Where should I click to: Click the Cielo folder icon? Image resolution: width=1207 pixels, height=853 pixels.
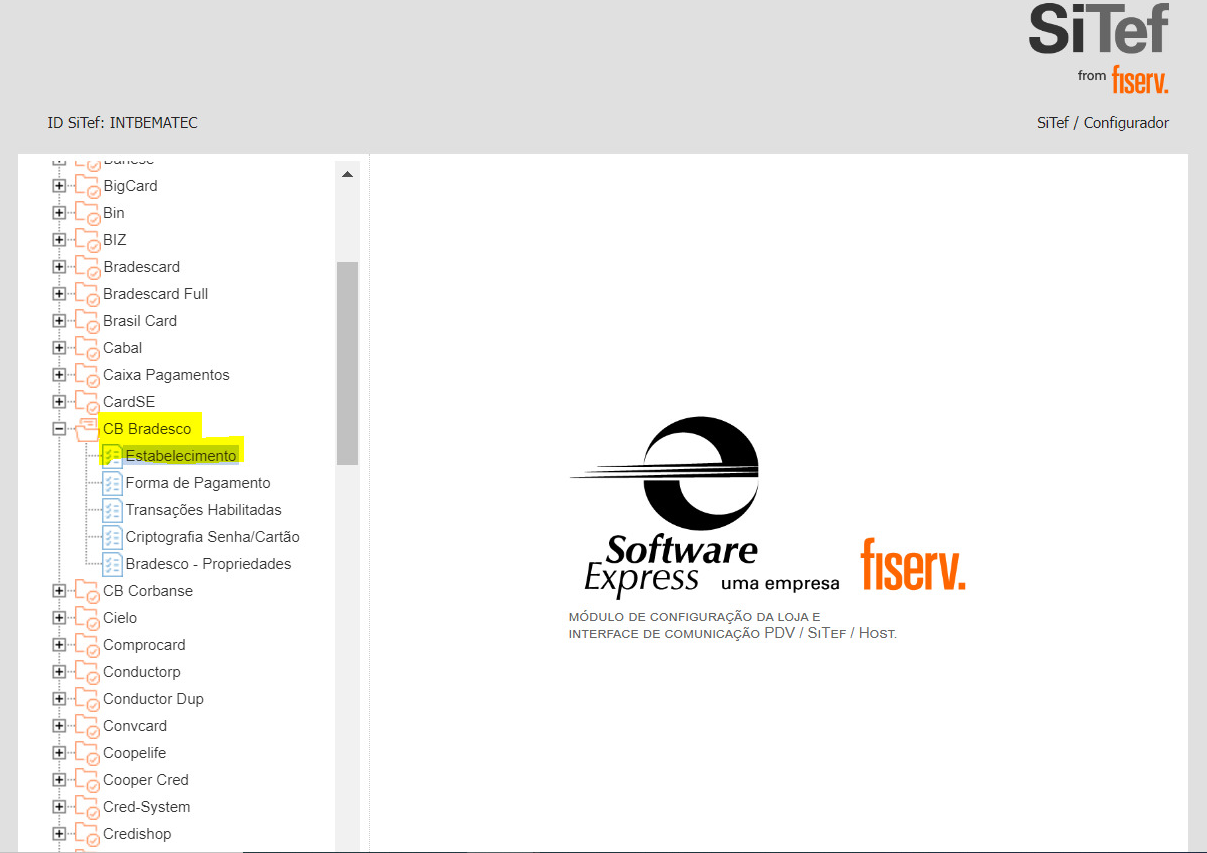click(x=87, y=618)
